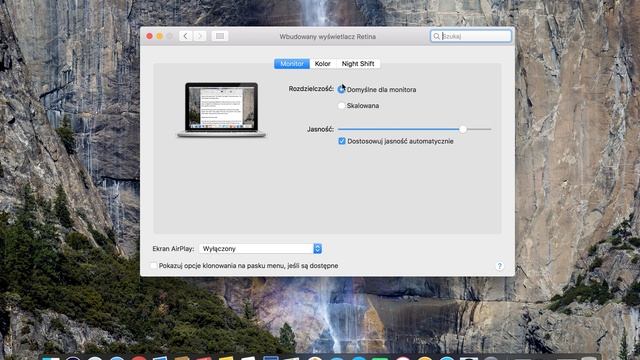This screenshot has height=360, width=640.
Task: Click the Jasność brightness slider handle
Action: [462, 129]
